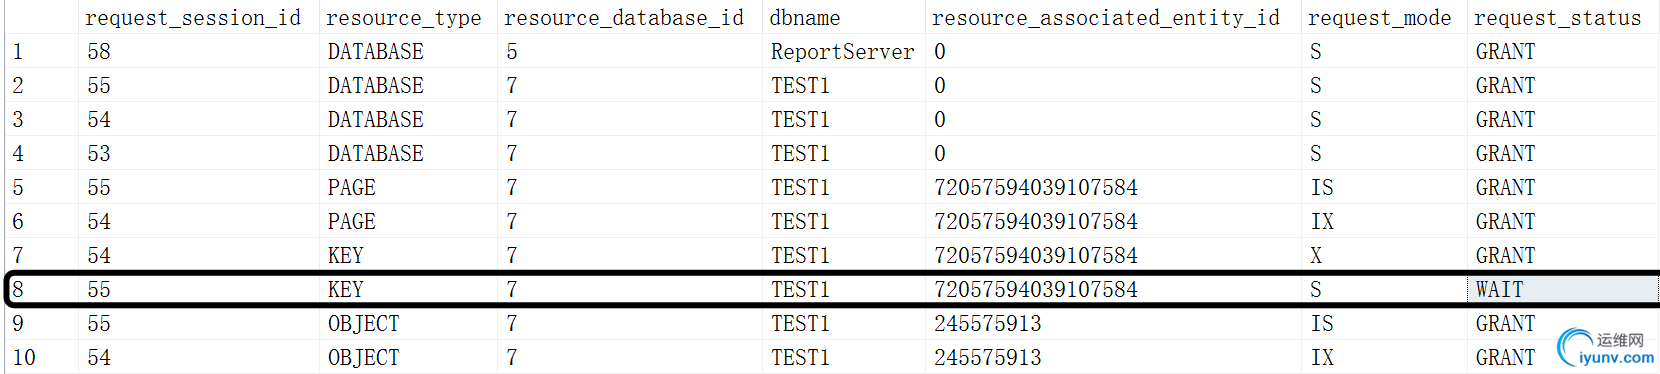Click the IX request mode in row 6

click(x=1384, y=221)
